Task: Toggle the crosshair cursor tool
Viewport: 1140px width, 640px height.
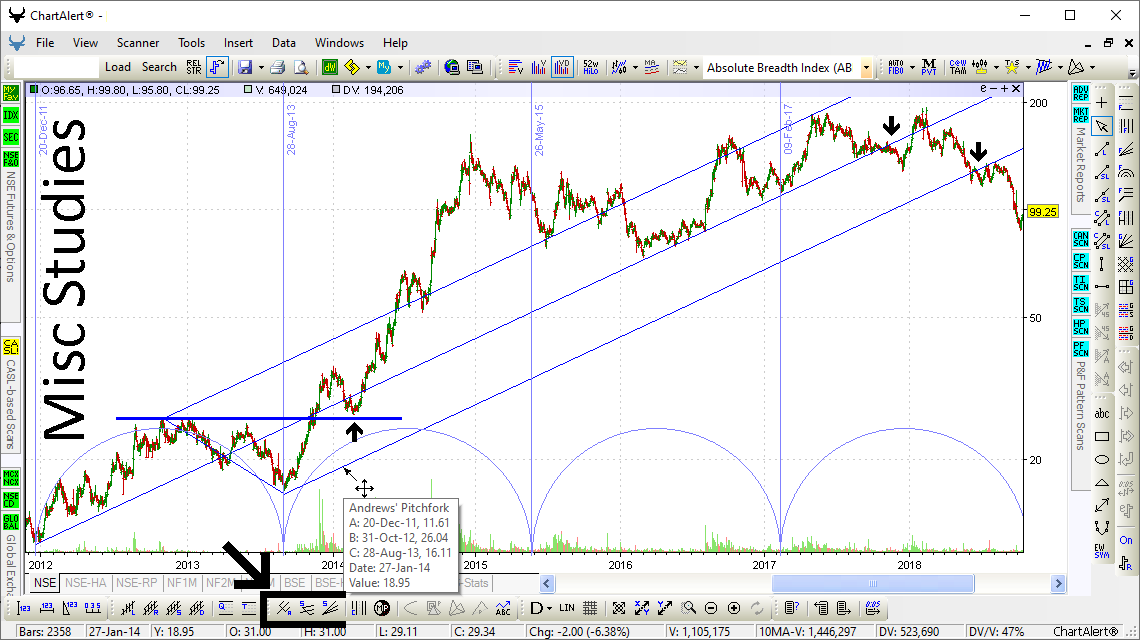Action: tap(1102, 103)
